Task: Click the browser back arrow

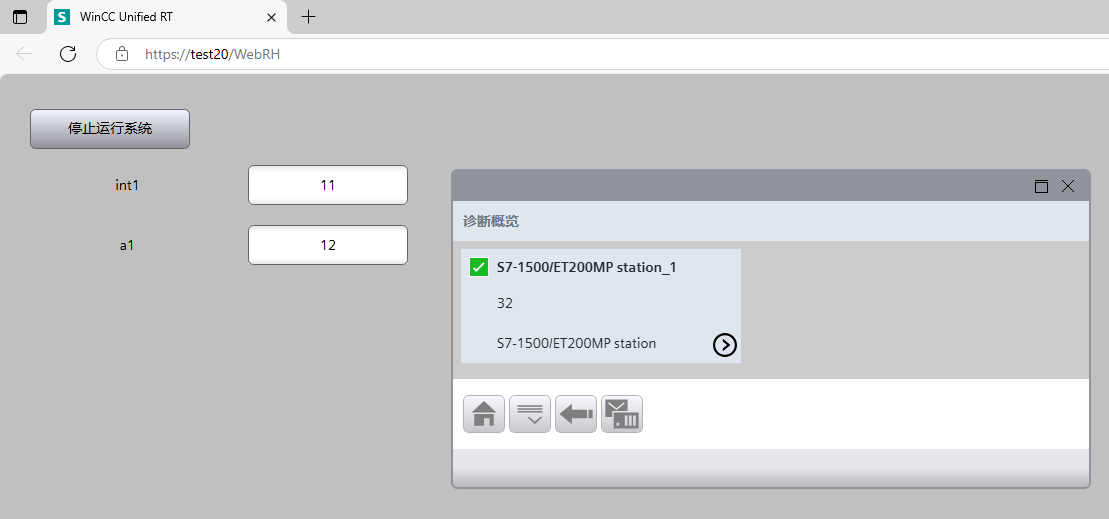Action: [x=25, y=54]
